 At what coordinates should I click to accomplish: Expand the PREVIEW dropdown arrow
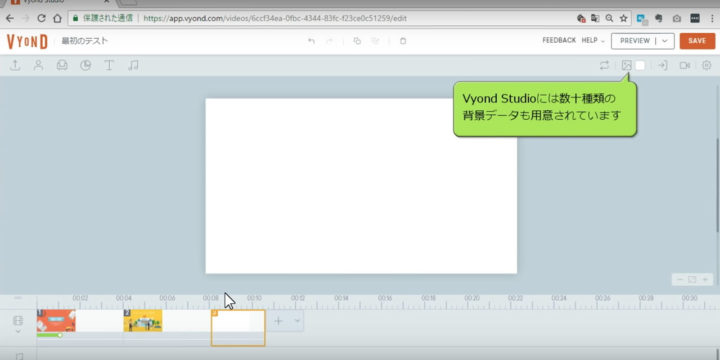pos(664,41)
